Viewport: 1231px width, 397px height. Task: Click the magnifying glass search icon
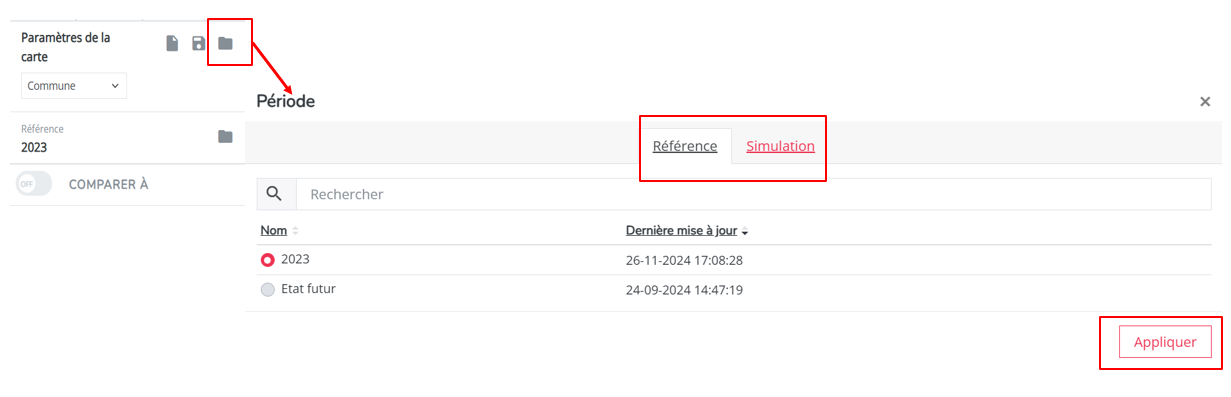(274, 194)
